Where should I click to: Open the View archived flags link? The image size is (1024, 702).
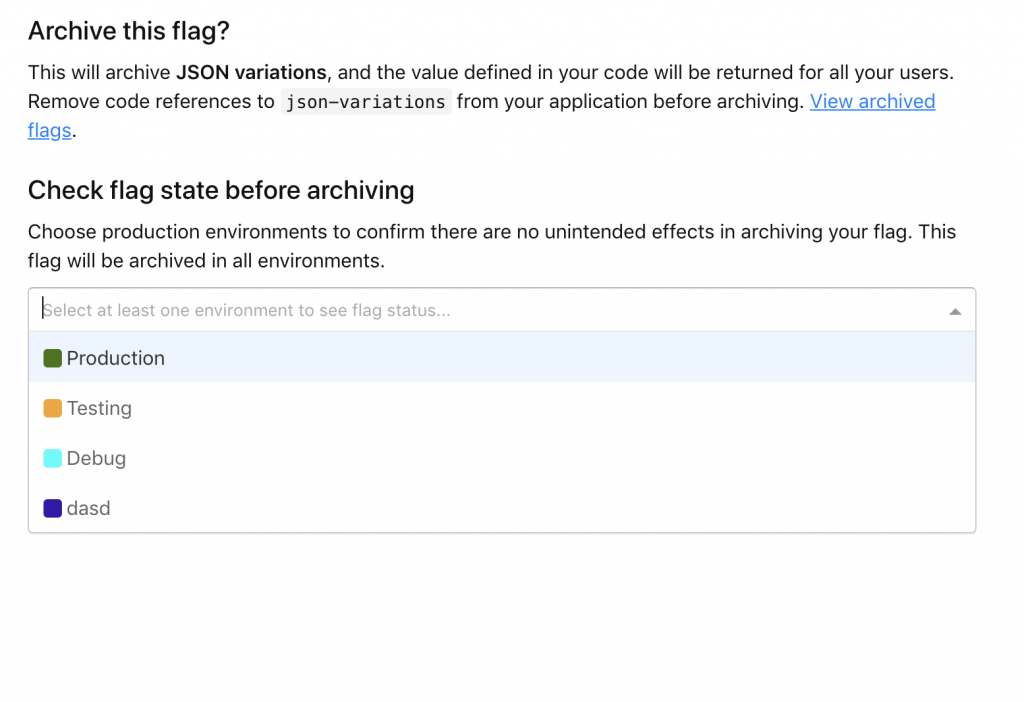coord(872,101)
